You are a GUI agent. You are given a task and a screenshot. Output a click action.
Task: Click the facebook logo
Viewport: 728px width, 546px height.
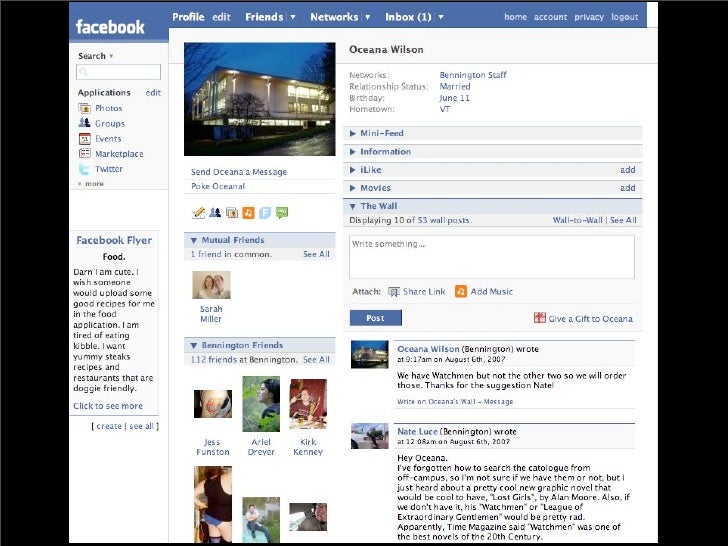pyautogui.click(x=110, y=26)
